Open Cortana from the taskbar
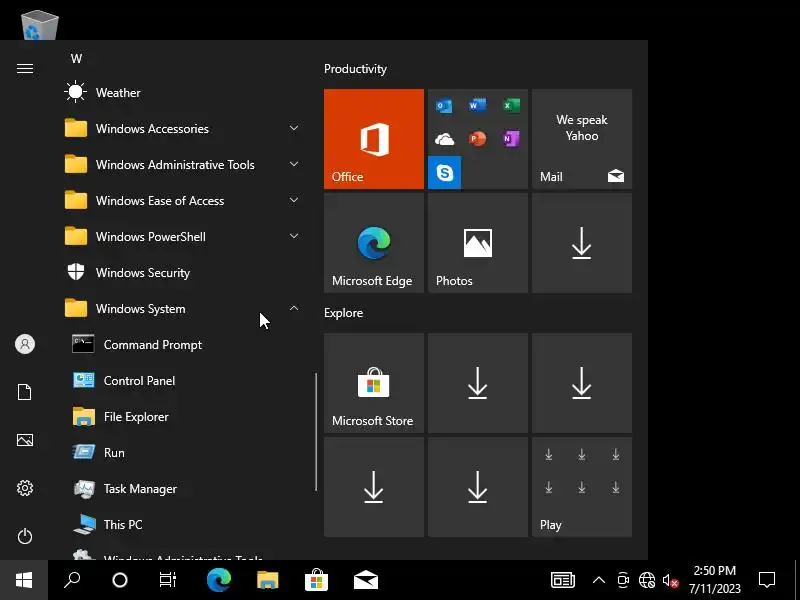Image resolution: width=800 pixels, height=600 pixels. [x=120, y=580]
